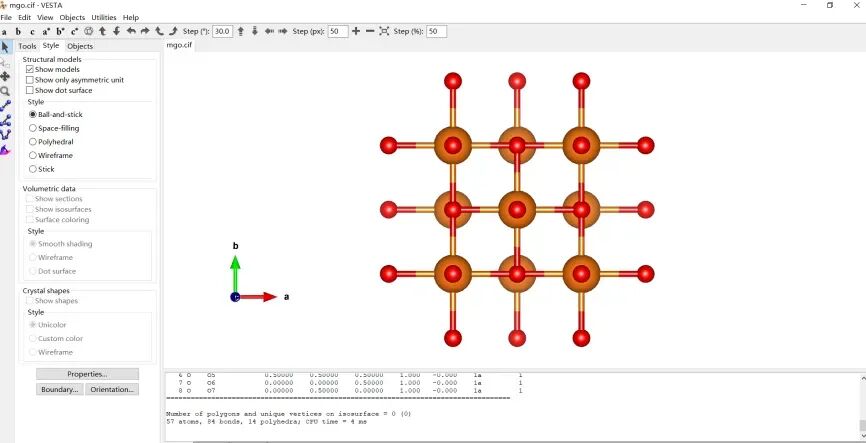Click the minus zoom-out icon

coord(370,31)
